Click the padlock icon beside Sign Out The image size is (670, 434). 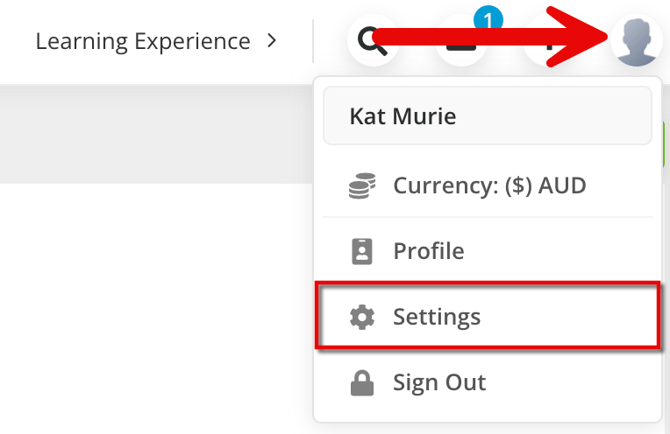tap(362, 382)
